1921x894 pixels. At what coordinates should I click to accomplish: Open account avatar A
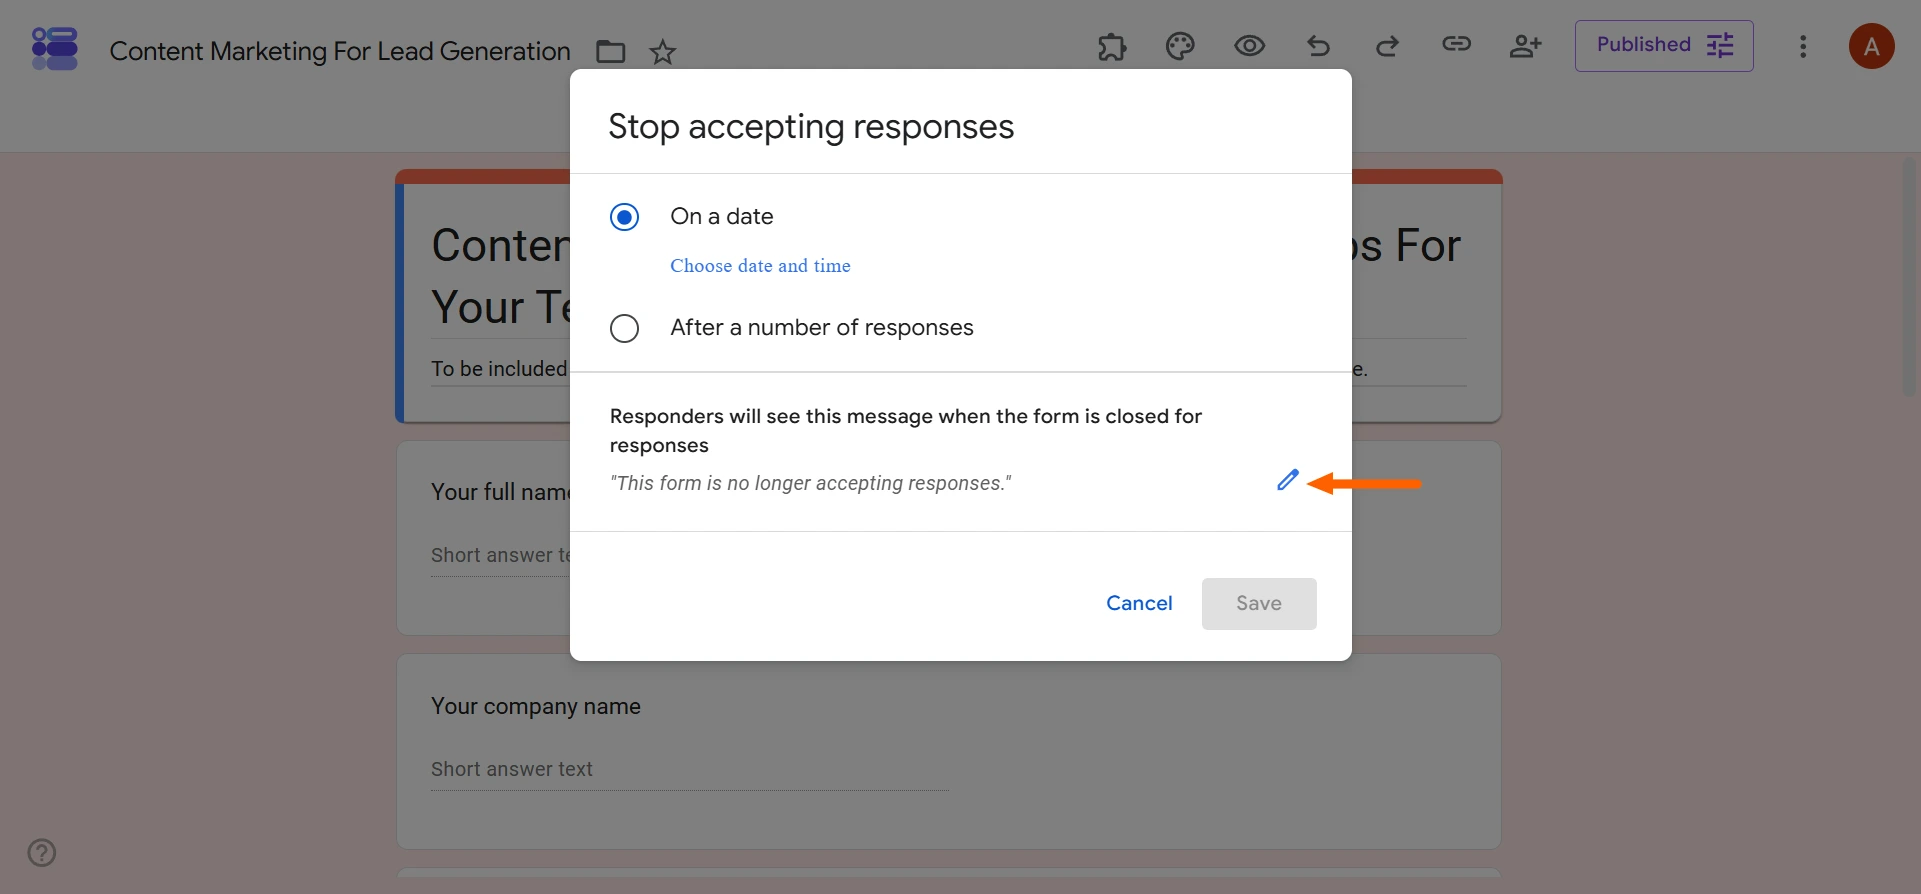point(1872,46)
